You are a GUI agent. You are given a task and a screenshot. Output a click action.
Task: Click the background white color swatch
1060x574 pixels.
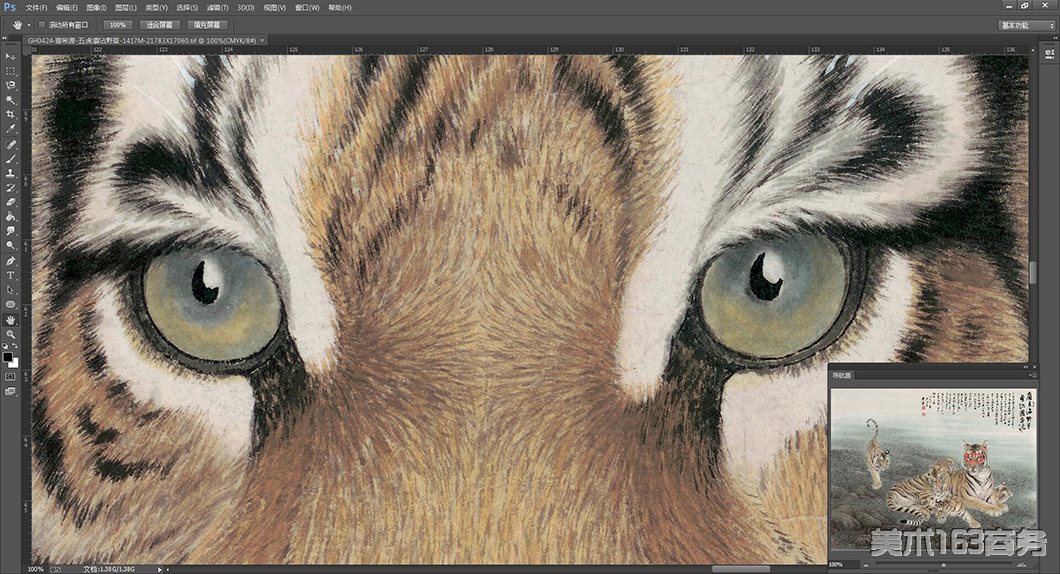pyautogui.click(x=14, y=363)
